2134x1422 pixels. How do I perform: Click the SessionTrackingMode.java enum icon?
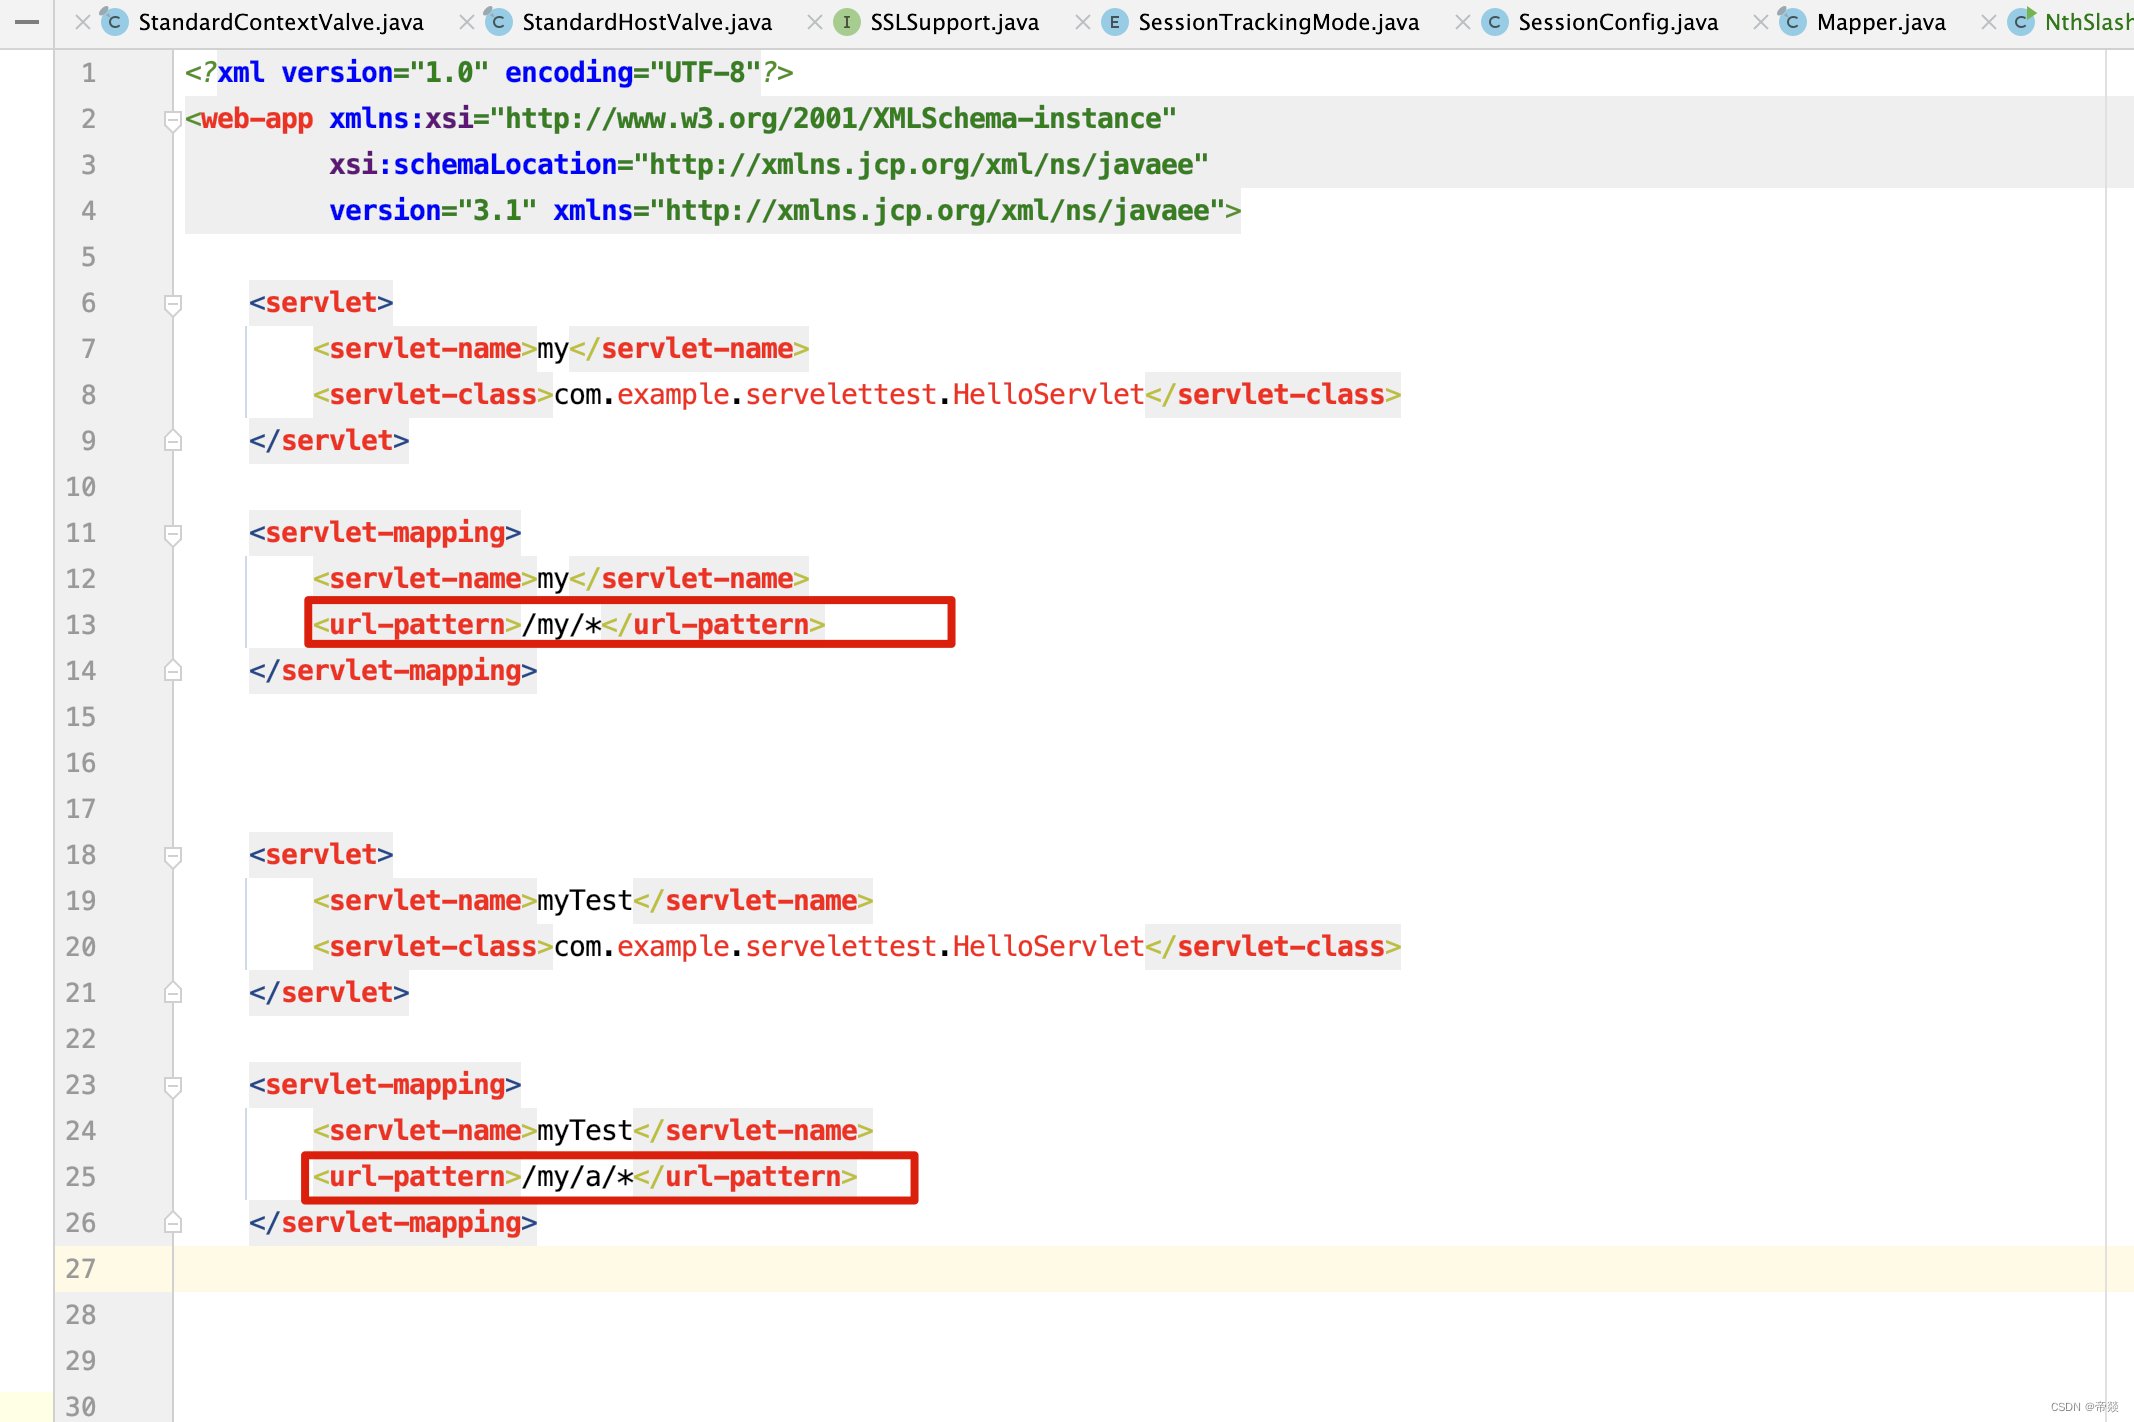(x=1114, y=22)
